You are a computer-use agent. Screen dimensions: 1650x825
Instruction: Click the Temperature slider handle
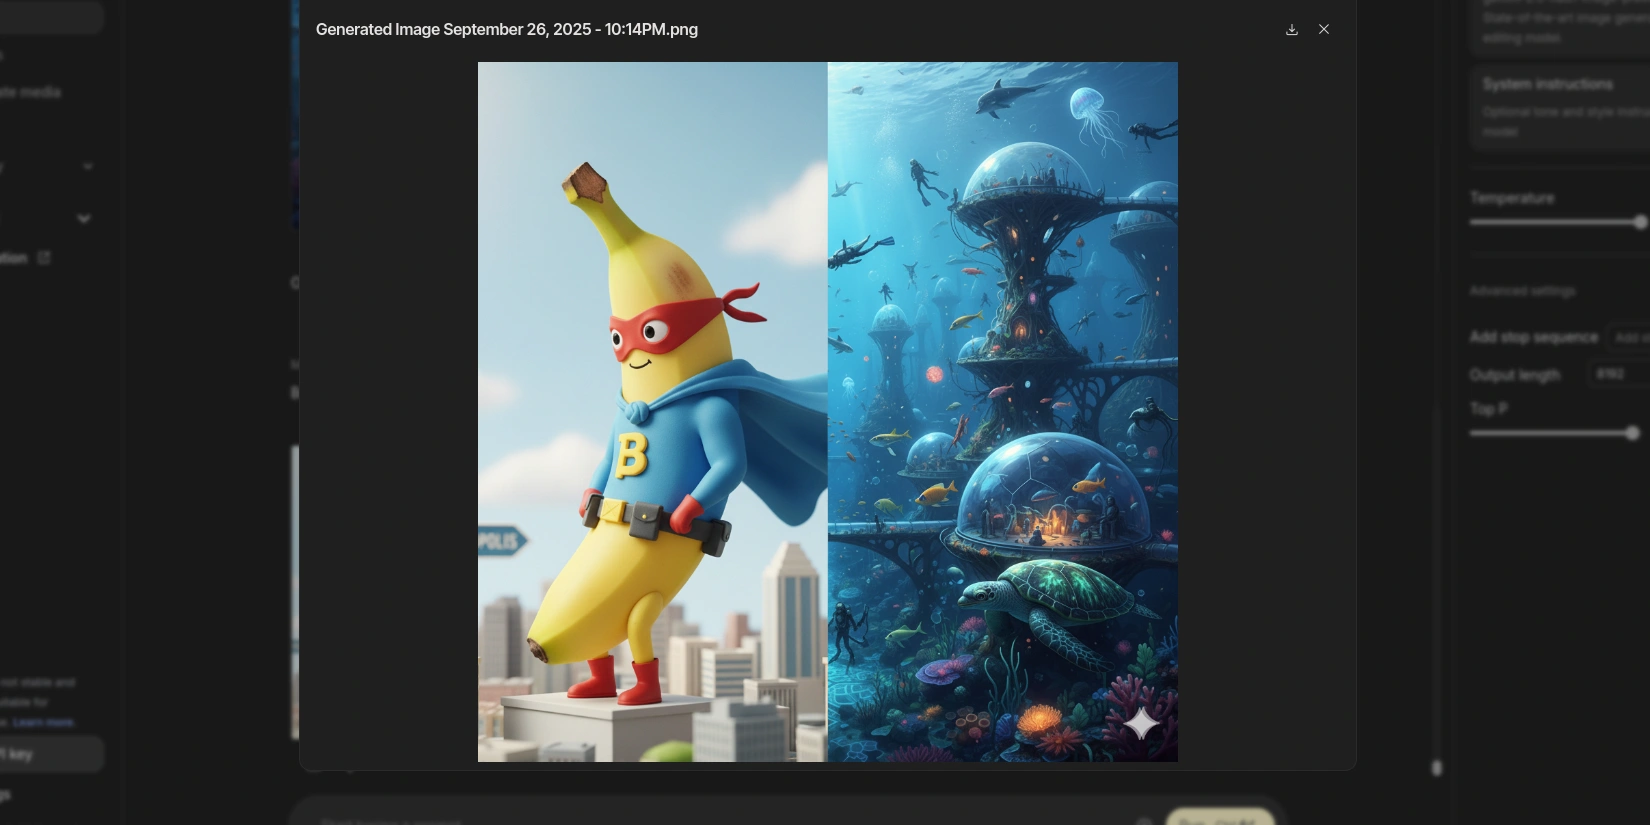(1640, 222)
